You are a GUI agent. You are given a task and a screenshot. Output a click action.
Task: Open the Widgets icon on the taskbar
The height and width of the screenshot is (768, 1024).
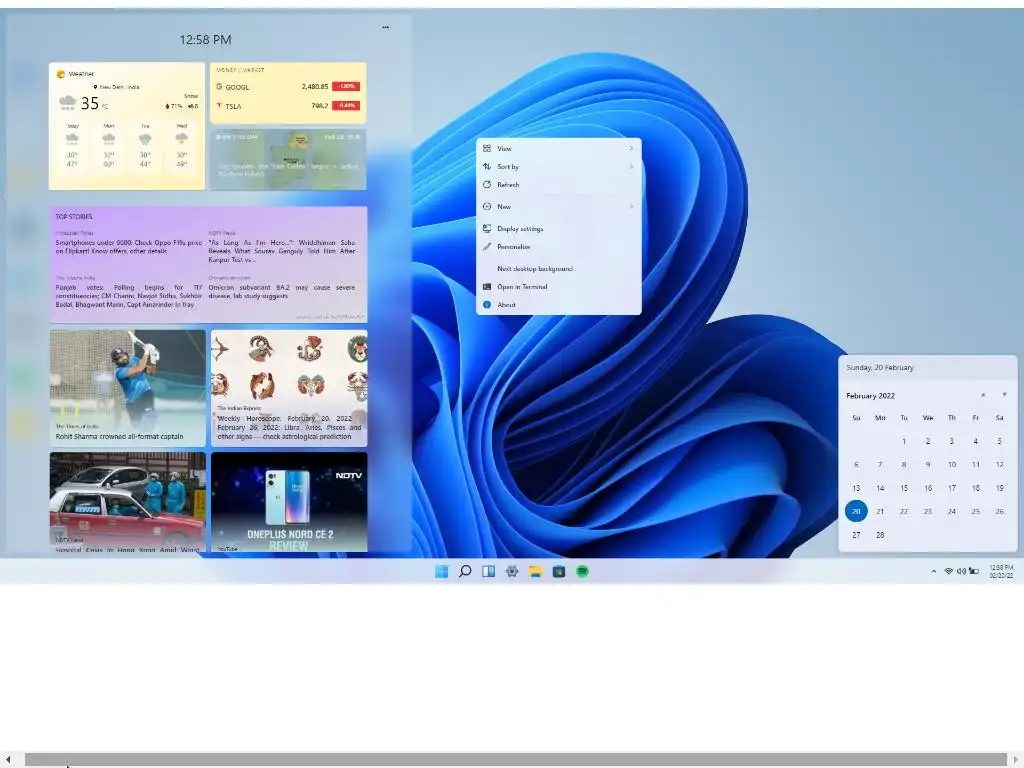click(488, 571)
